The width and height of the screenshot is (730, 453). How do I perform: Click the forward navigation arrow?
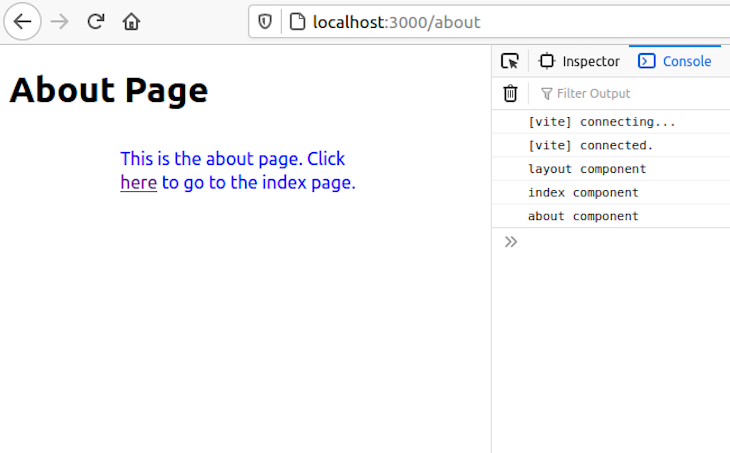(60, 22)
